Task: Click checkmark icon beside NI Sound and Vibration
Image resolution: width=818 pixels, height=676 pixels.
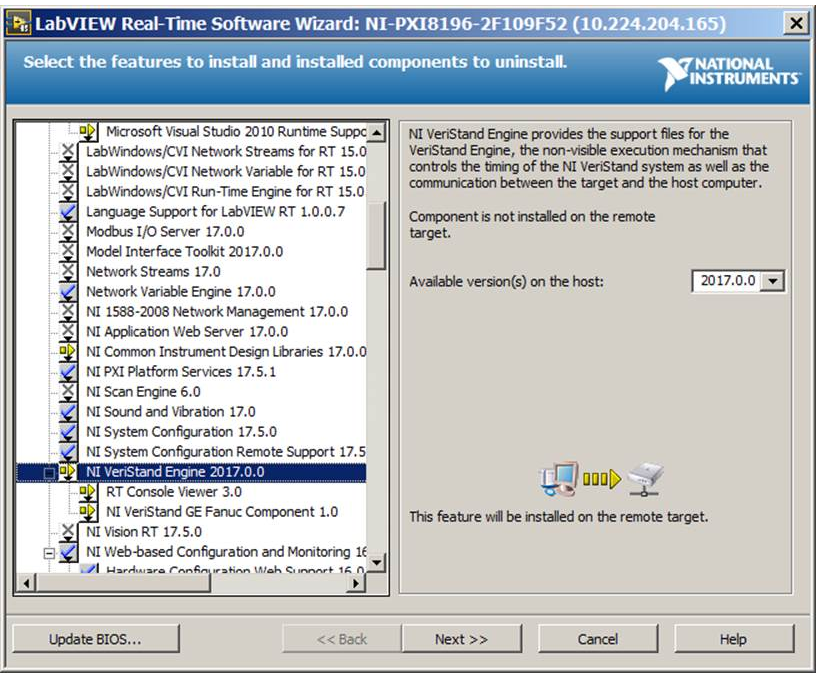Action: point(68,412)
